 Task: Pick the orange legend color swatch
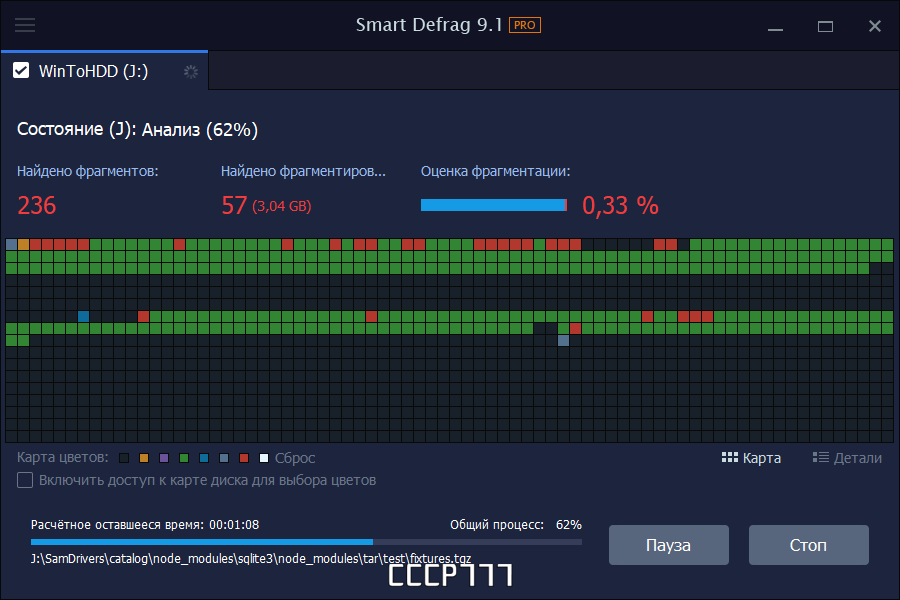tap(144, 458)
